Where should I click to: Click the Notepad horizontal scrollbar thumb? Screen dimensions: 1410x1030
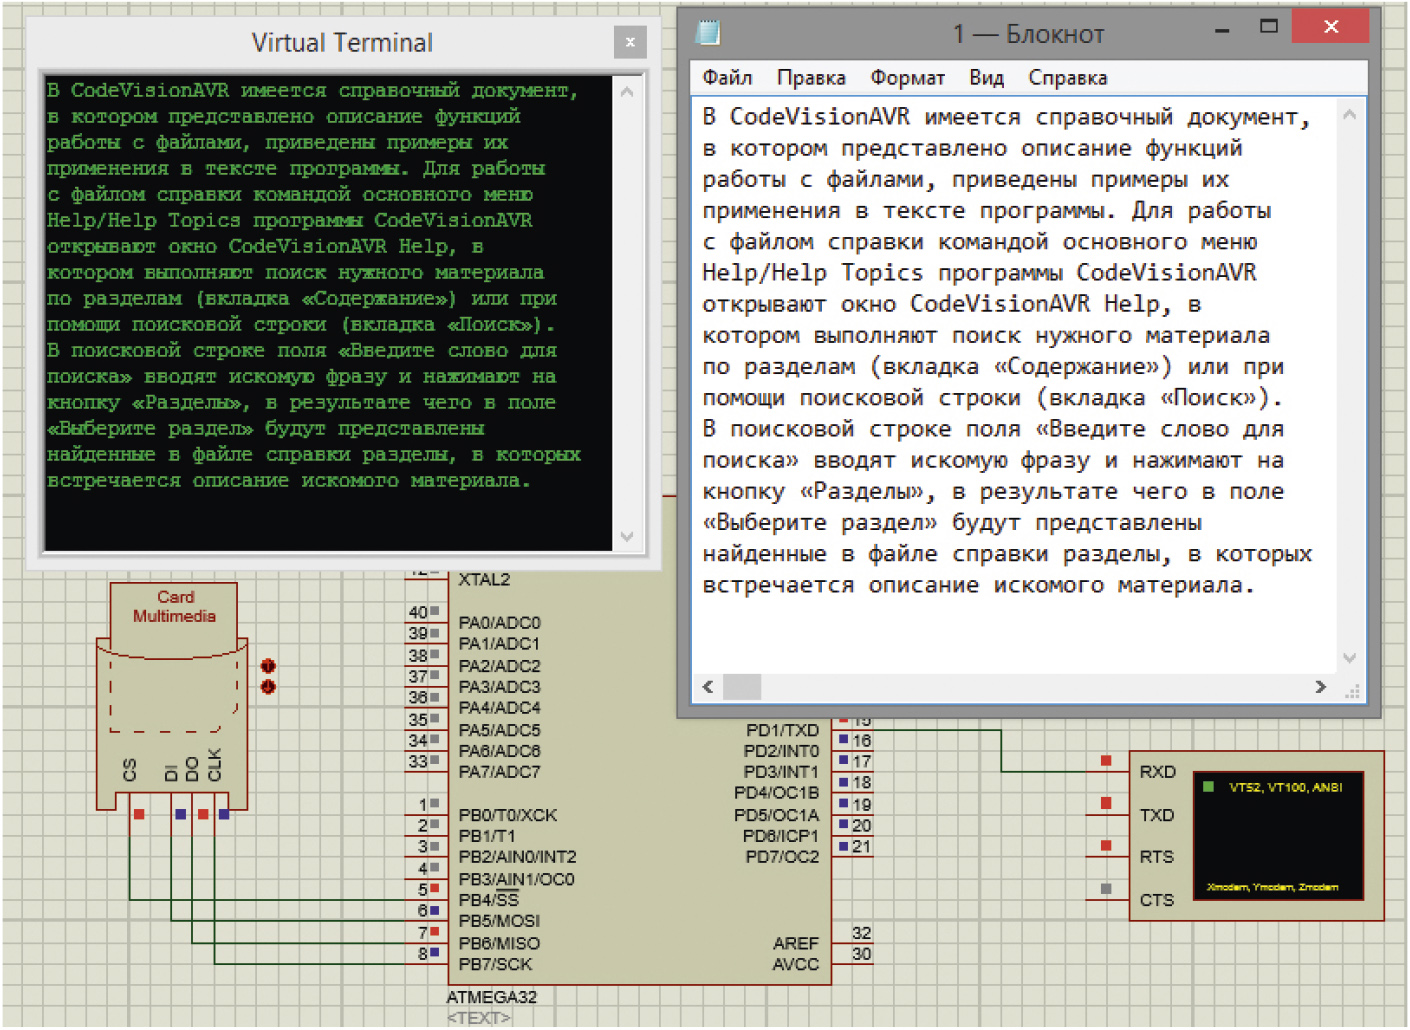coord(742,687)
